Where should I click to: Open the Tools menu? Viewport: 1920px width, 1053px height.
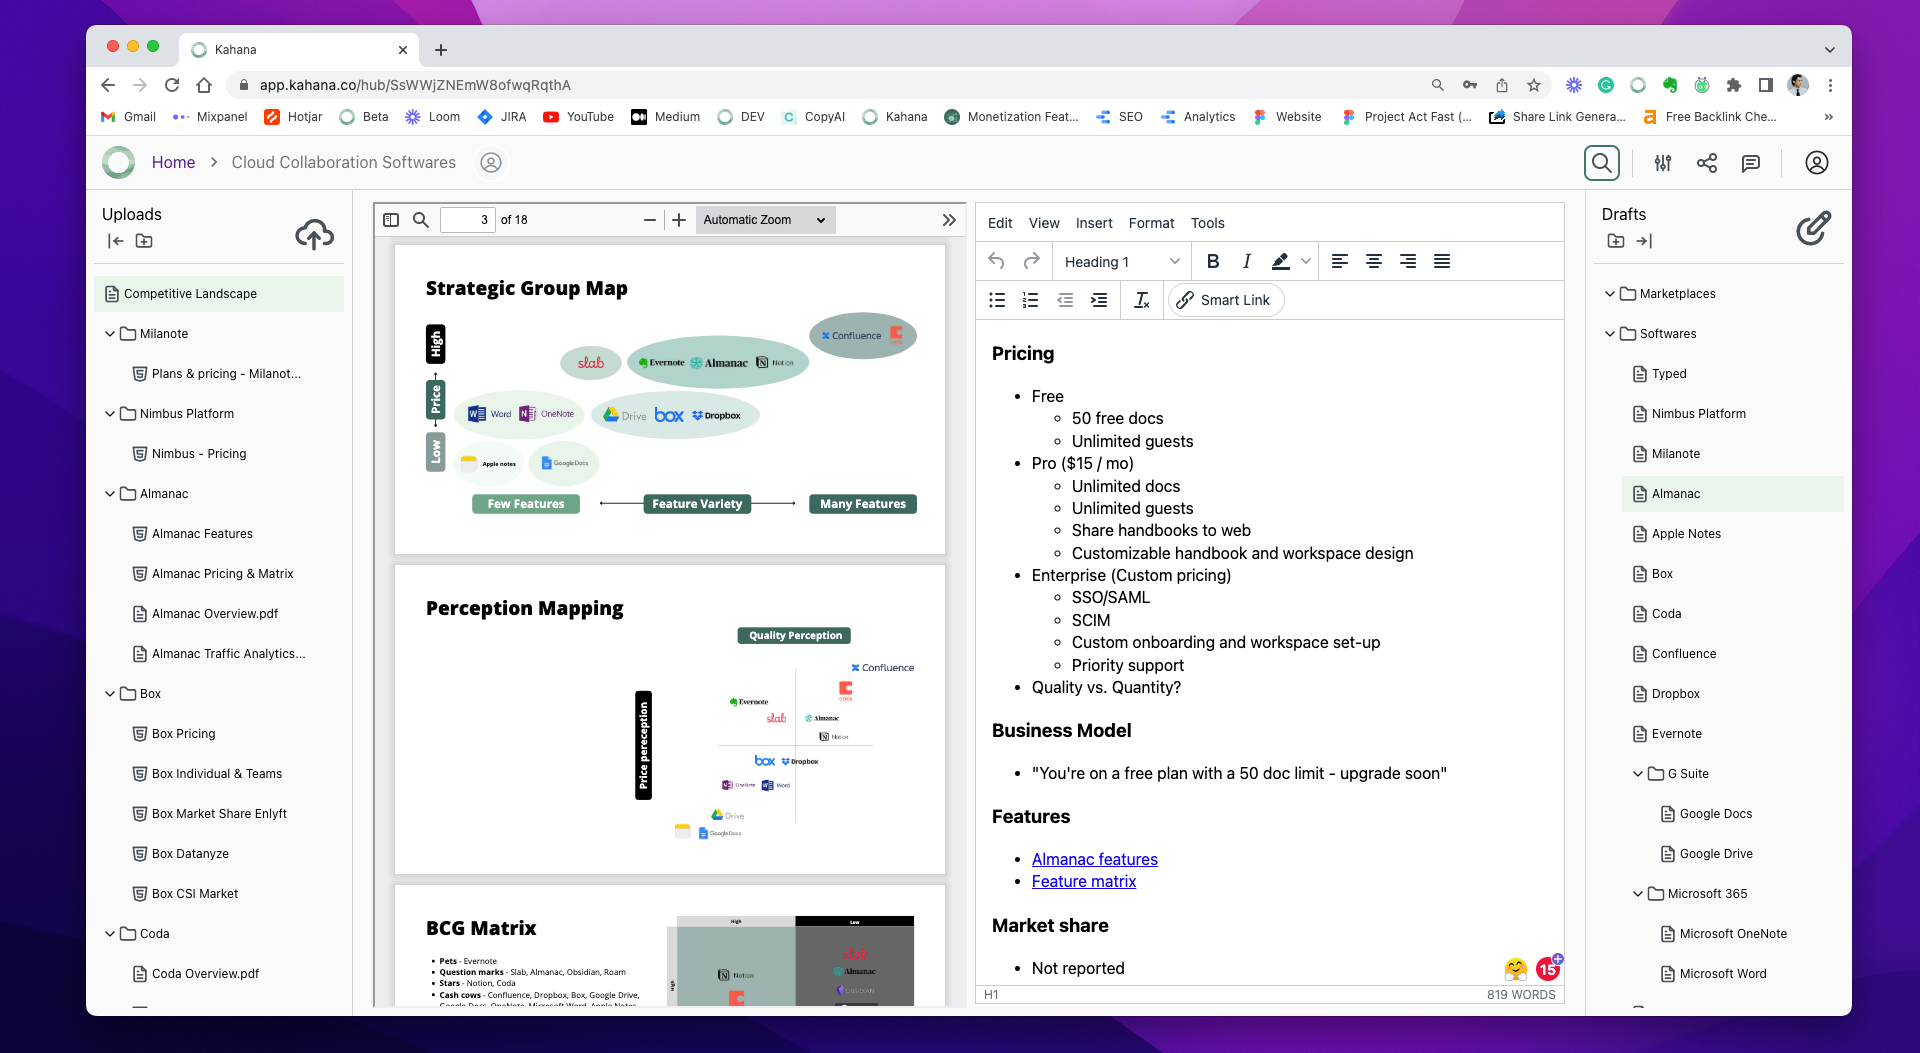(x=1207, y=223)
